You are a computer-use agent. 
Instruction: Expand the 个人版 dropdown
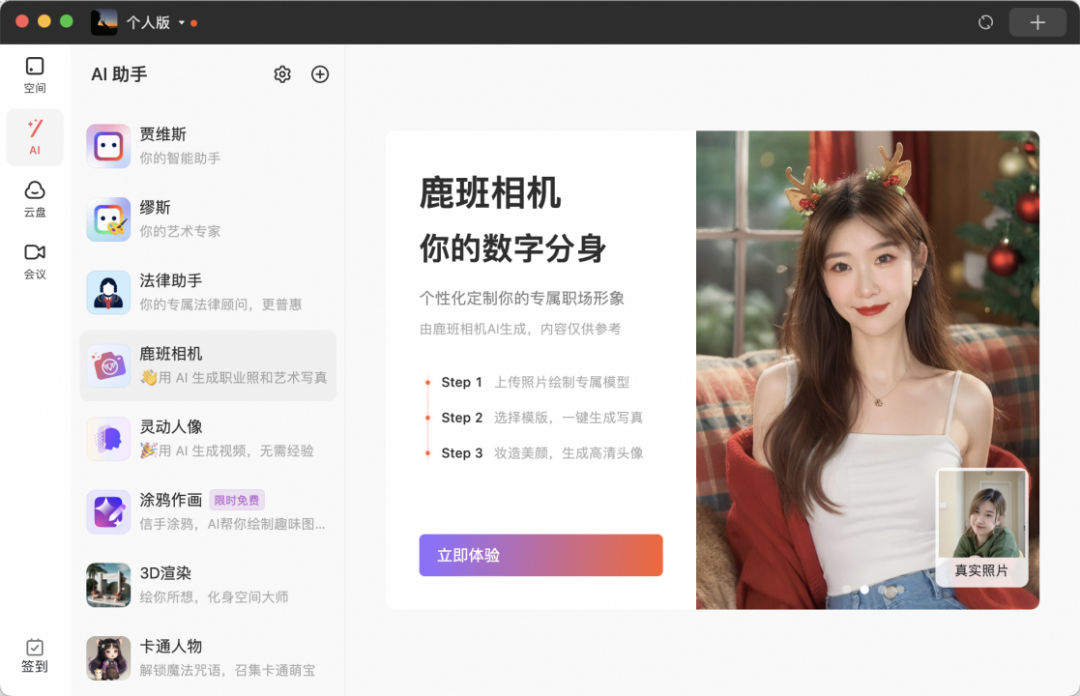[160, 22]
